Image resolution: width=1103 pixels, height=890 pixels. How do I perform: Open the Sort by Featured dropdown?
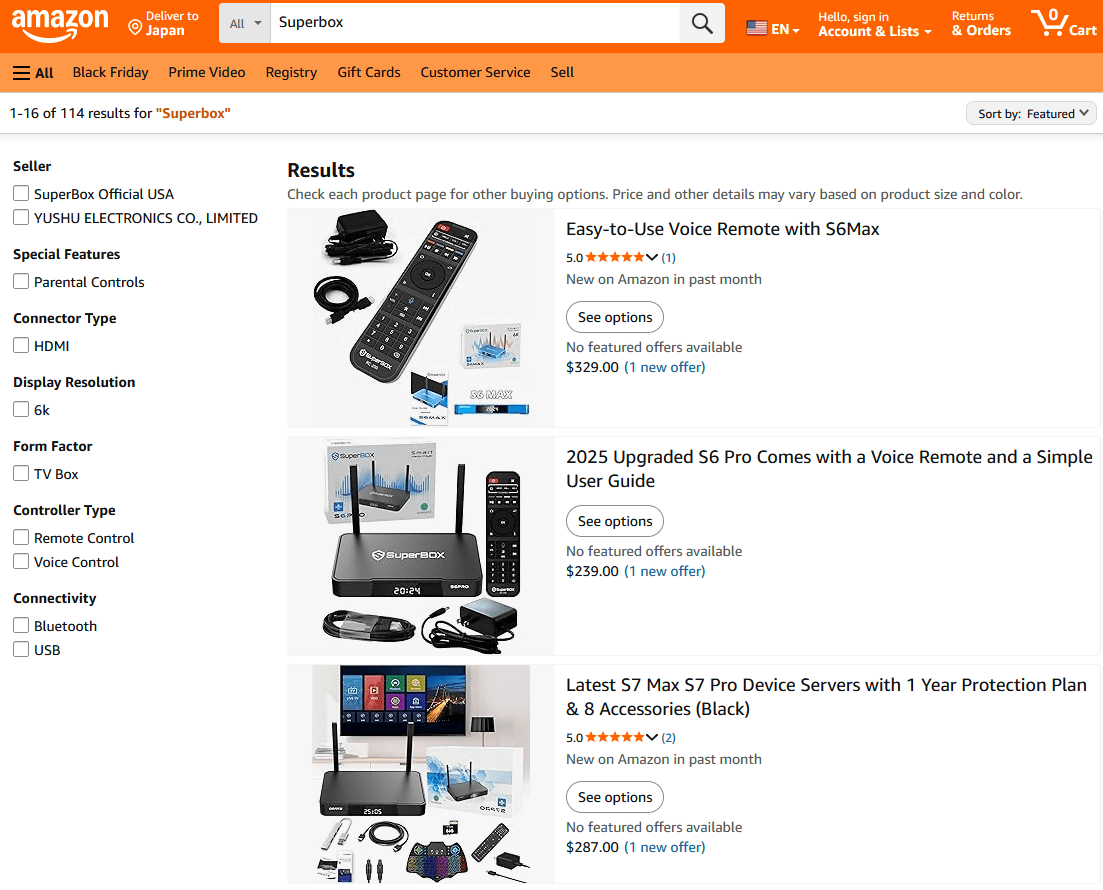click(x=1031, y=114)
